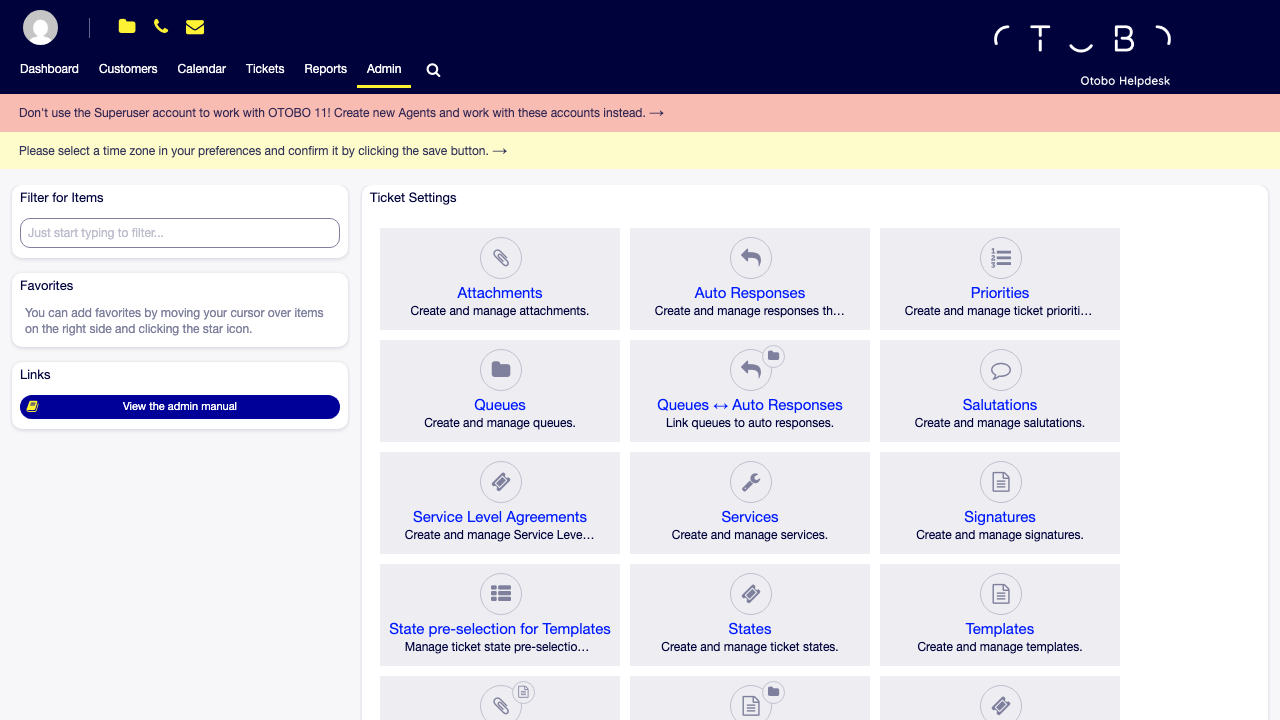Click 'Create and manage salutations.' text
Screen dimensions: 1280x720
(x=1000, y=423)
